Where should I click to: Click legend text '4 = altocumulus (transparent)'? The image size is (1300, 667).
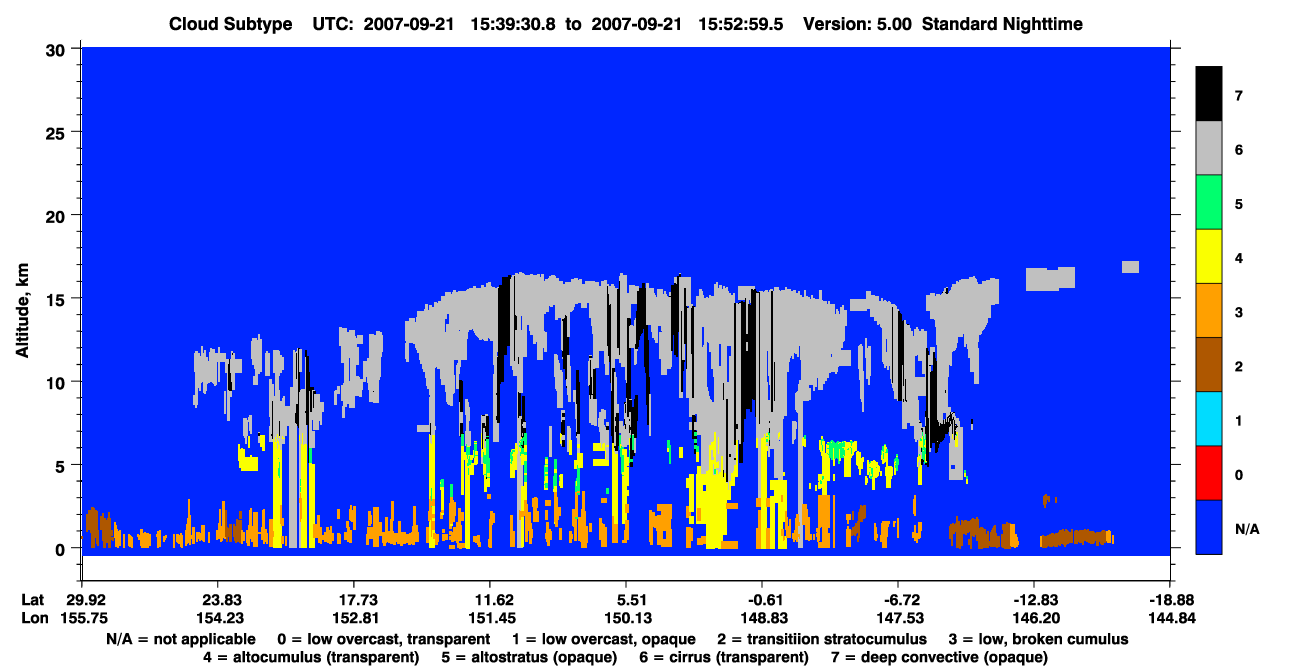pyautogui.click(x=311, y=657)
